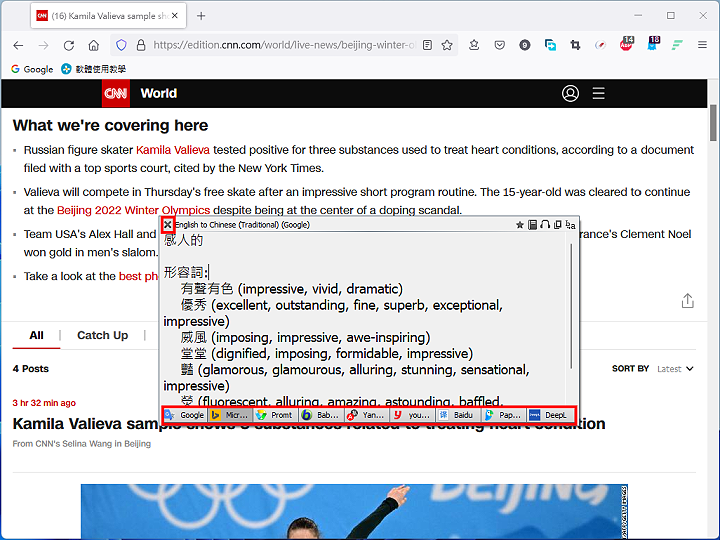Open the bookmarks tray star icon in the toolbar

(x=474, y=45)
